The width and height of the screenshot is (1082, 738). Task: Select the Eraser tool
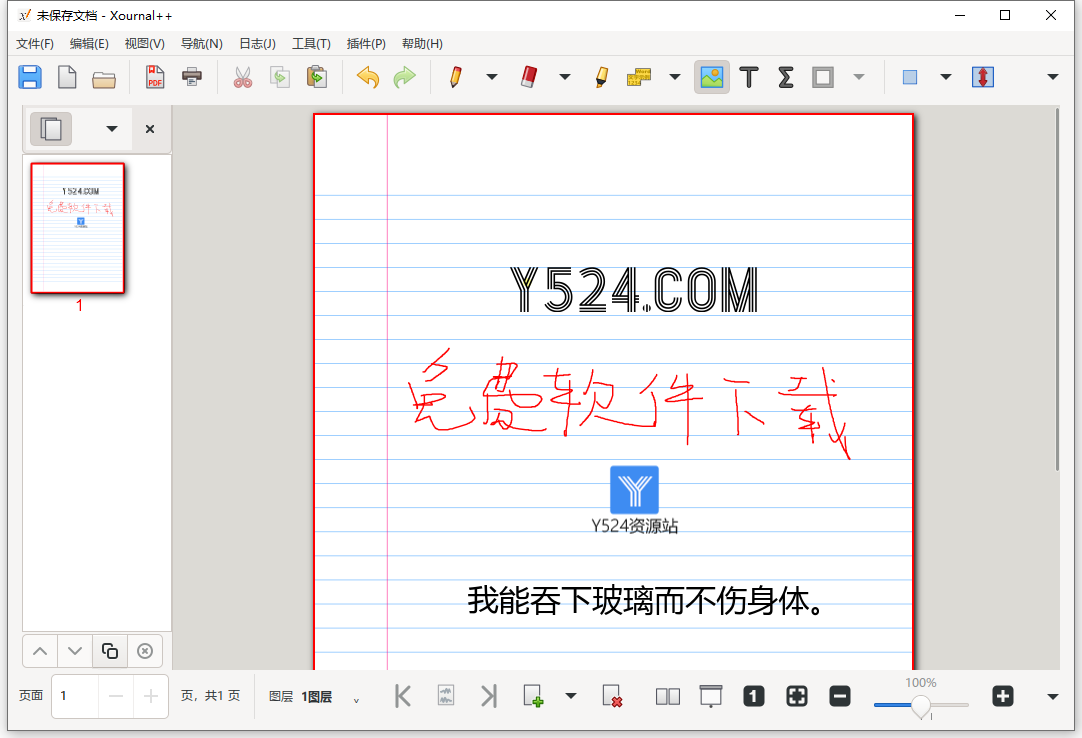coord(529,77)
